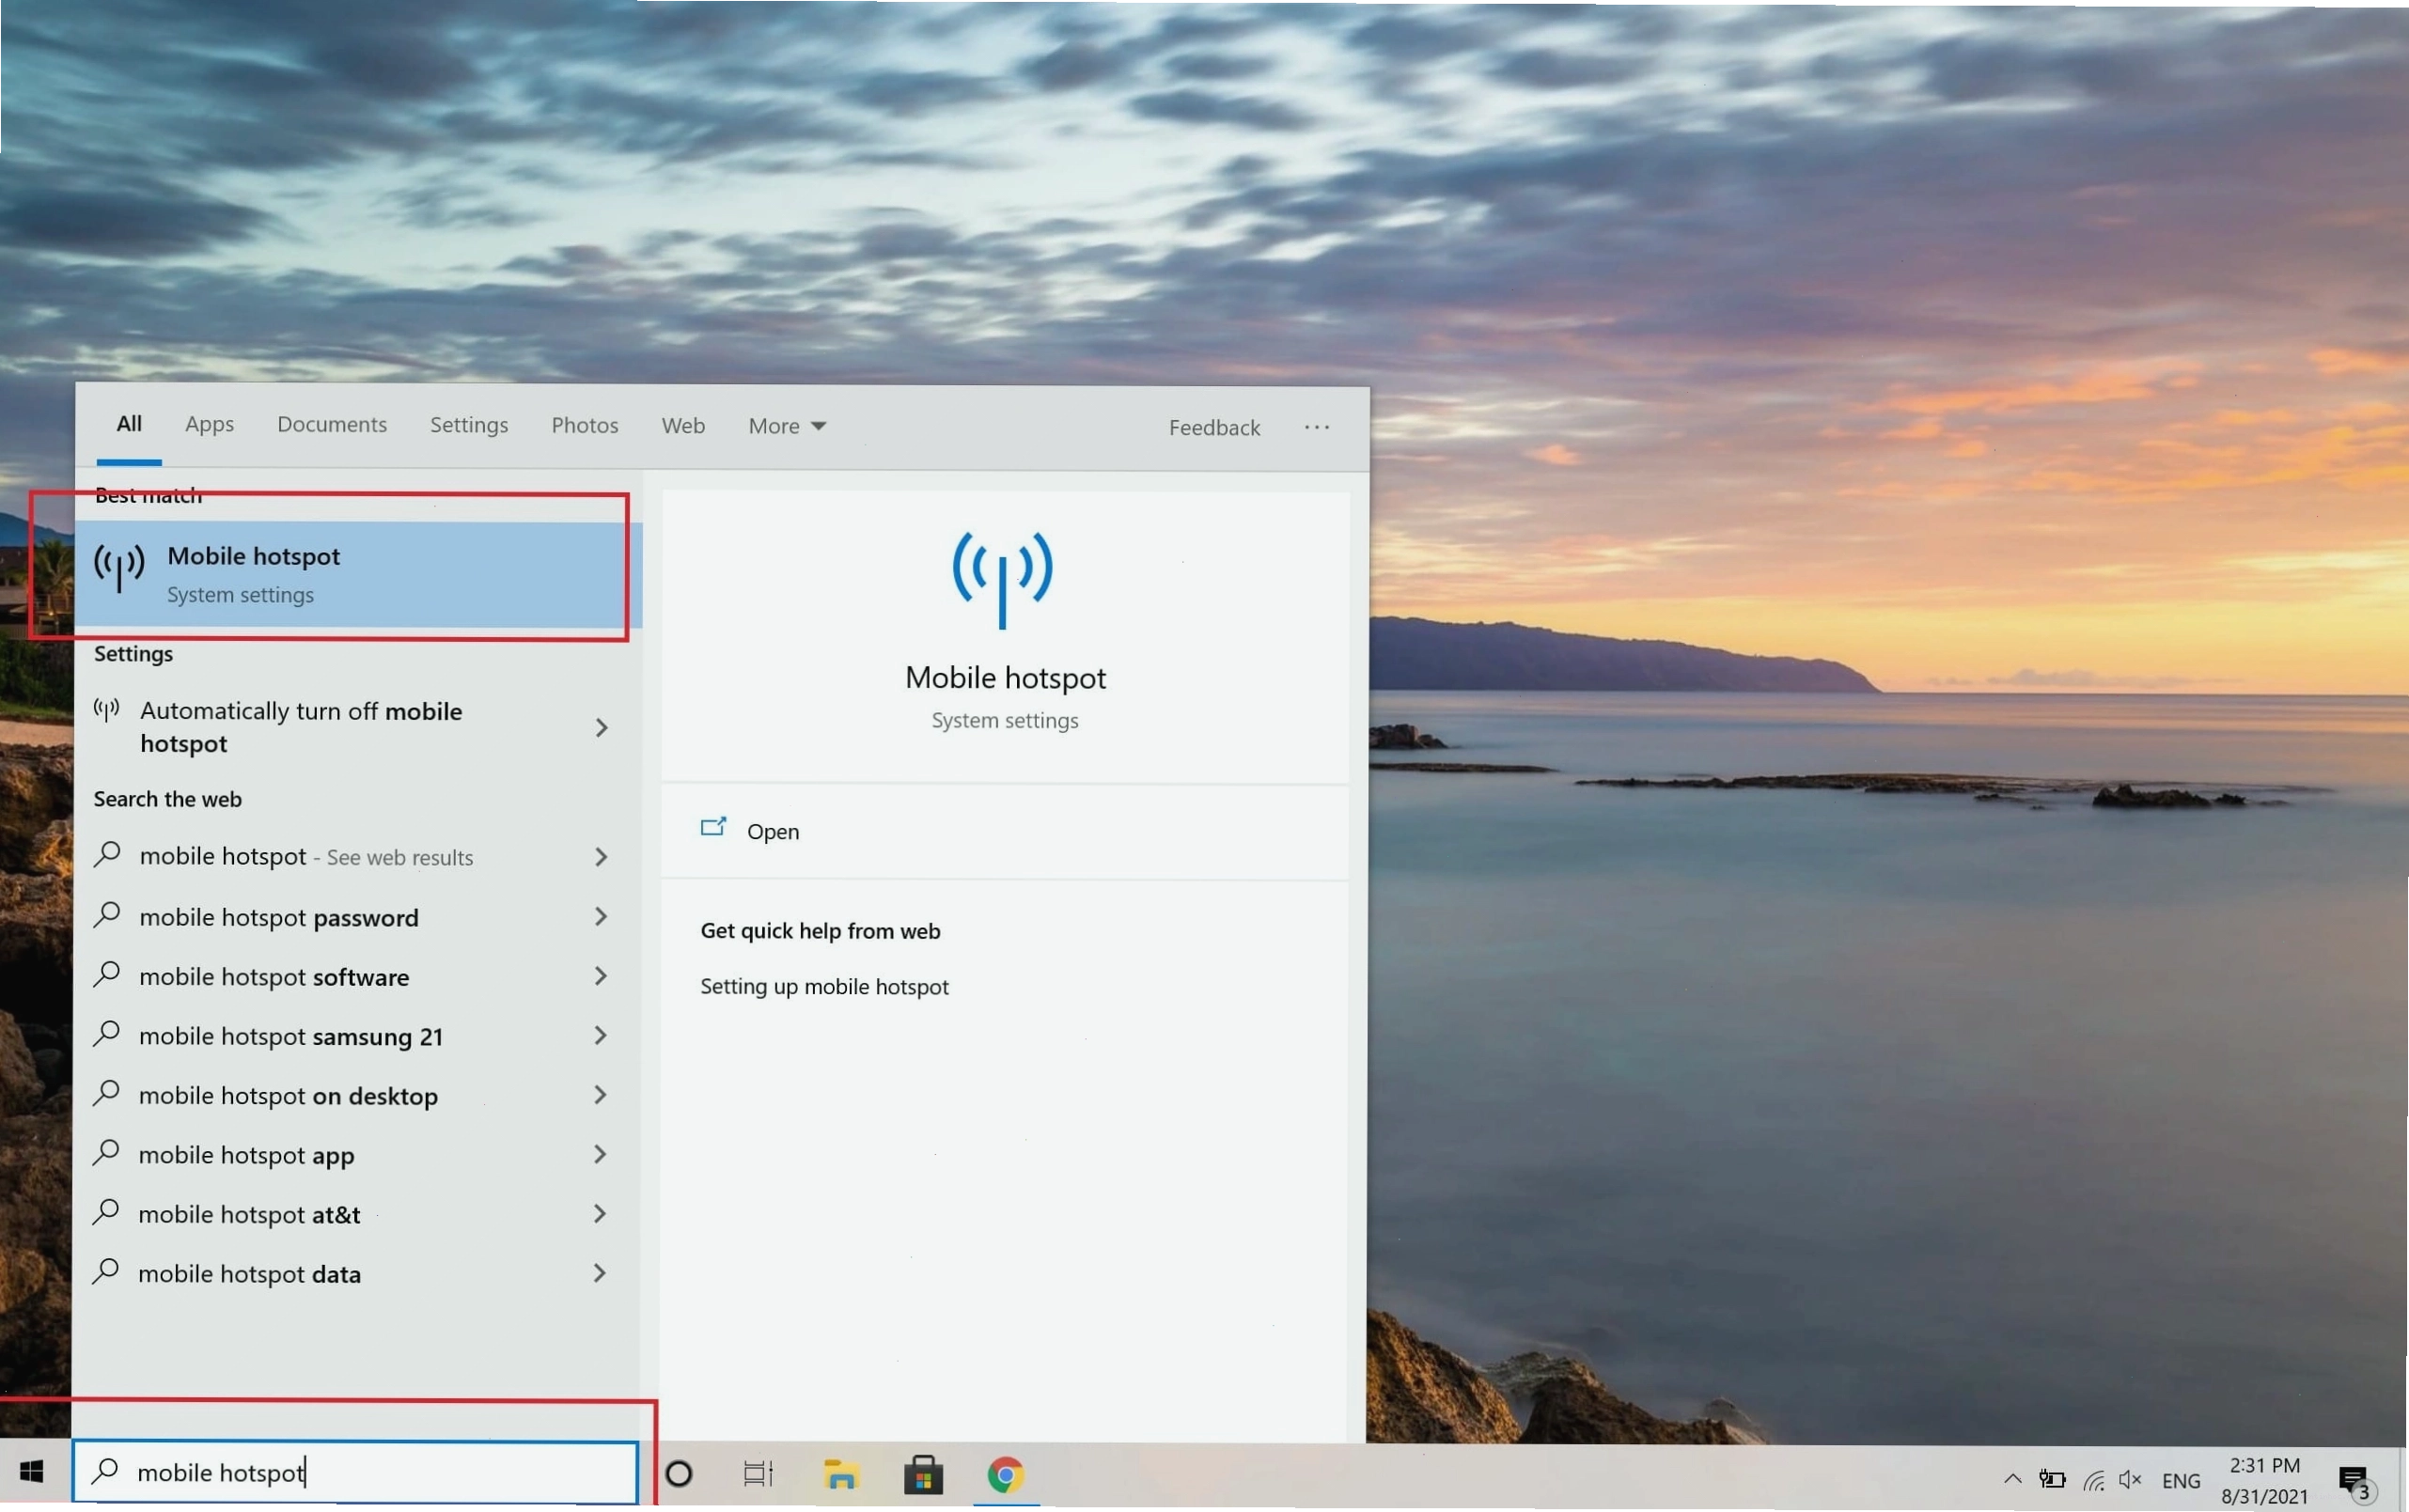This screenshot has width=2409, height=1512.
Task: Open Cortana circle icon on taskbar
Action: click(x=679, y=1473)
